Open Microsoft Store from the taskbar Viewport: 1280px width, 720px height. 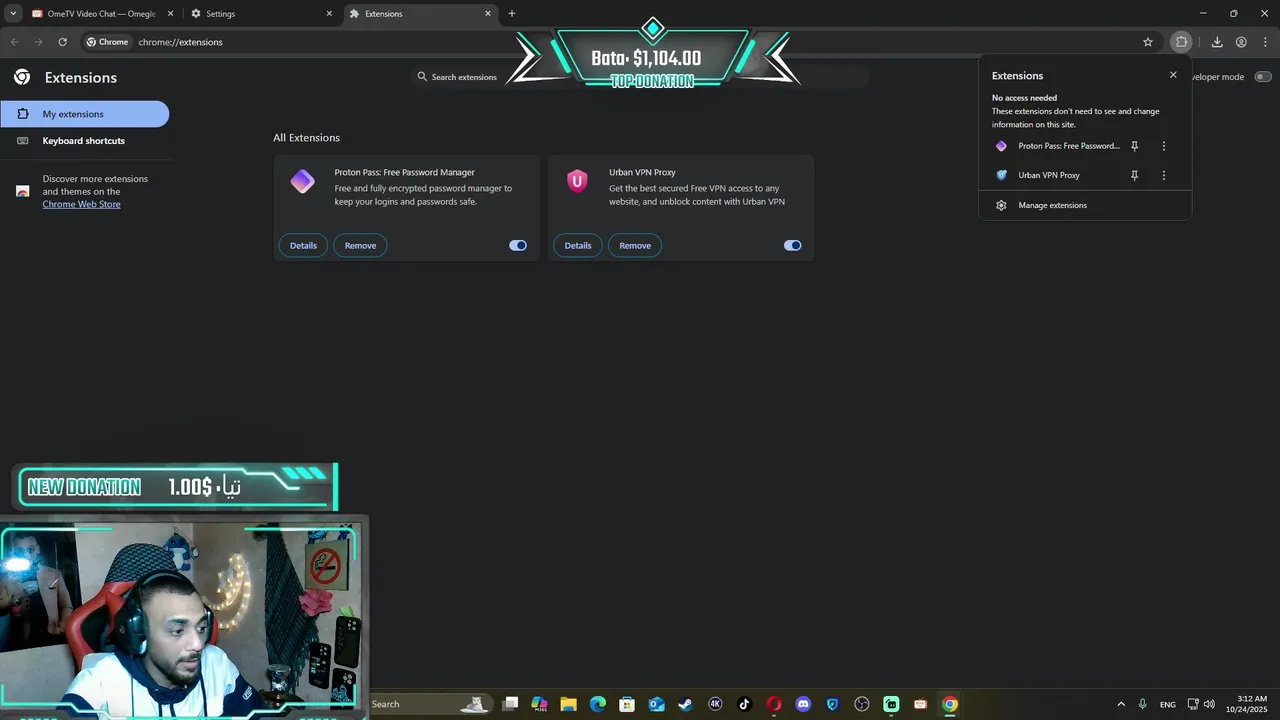tap(627, 704)
